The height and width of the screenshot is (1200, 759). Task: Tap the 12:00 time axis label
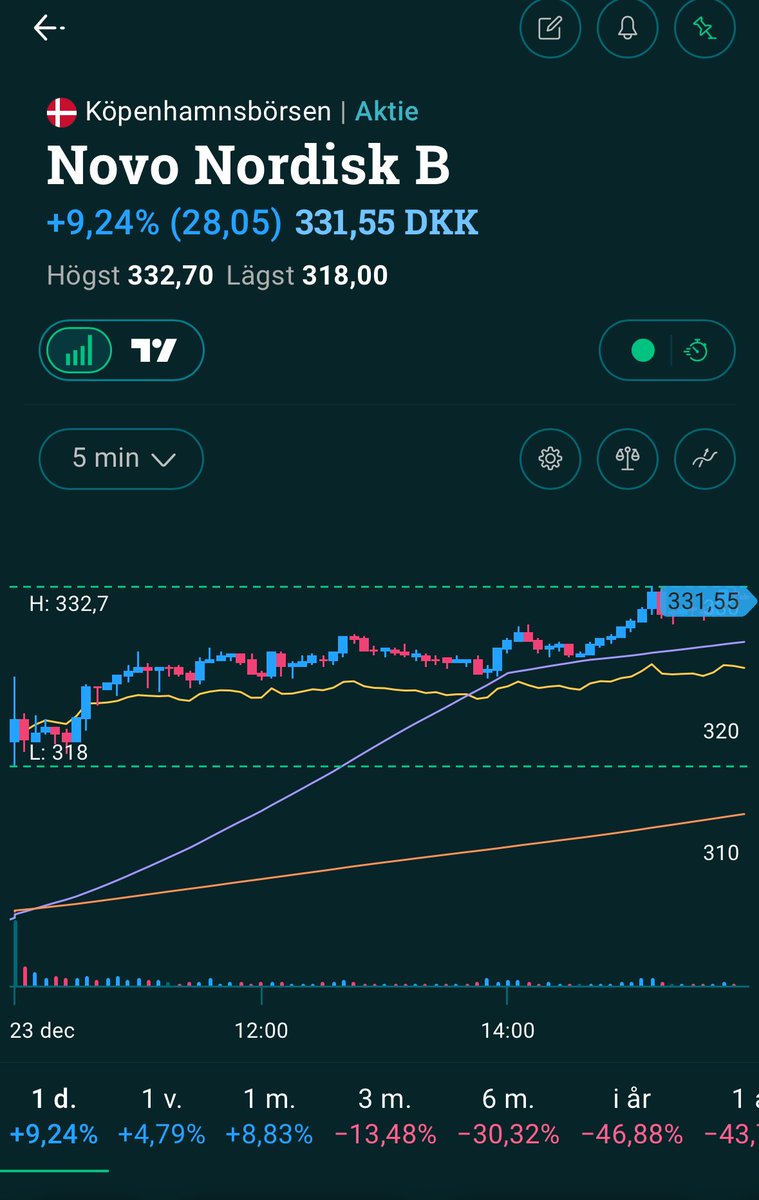pyautogui.click(x=261, y=1030)
